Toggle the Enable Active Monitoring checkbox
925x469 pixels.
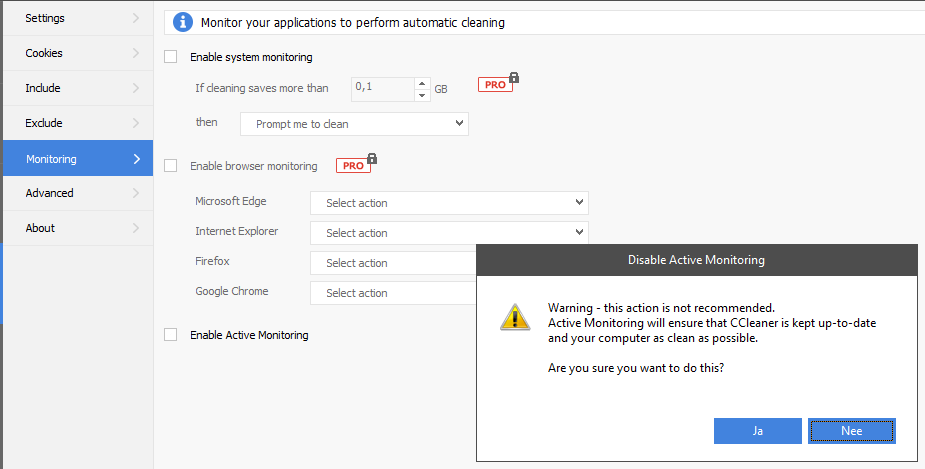170,335
